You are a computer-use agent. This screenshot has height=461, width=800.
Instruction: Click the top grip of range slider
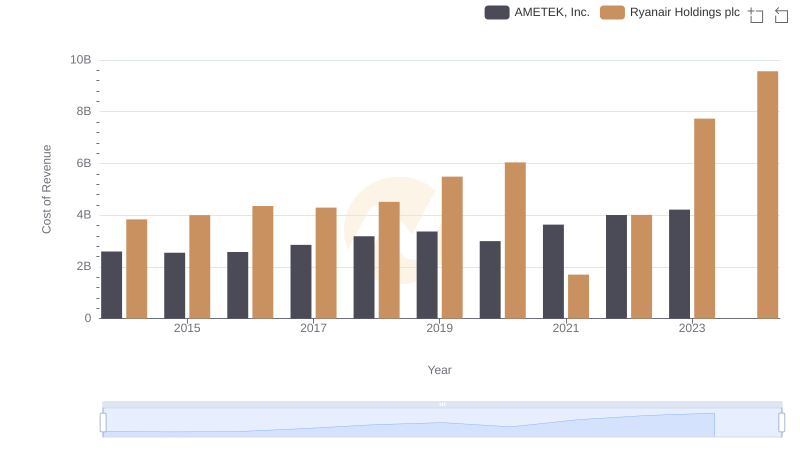(442, 404)
